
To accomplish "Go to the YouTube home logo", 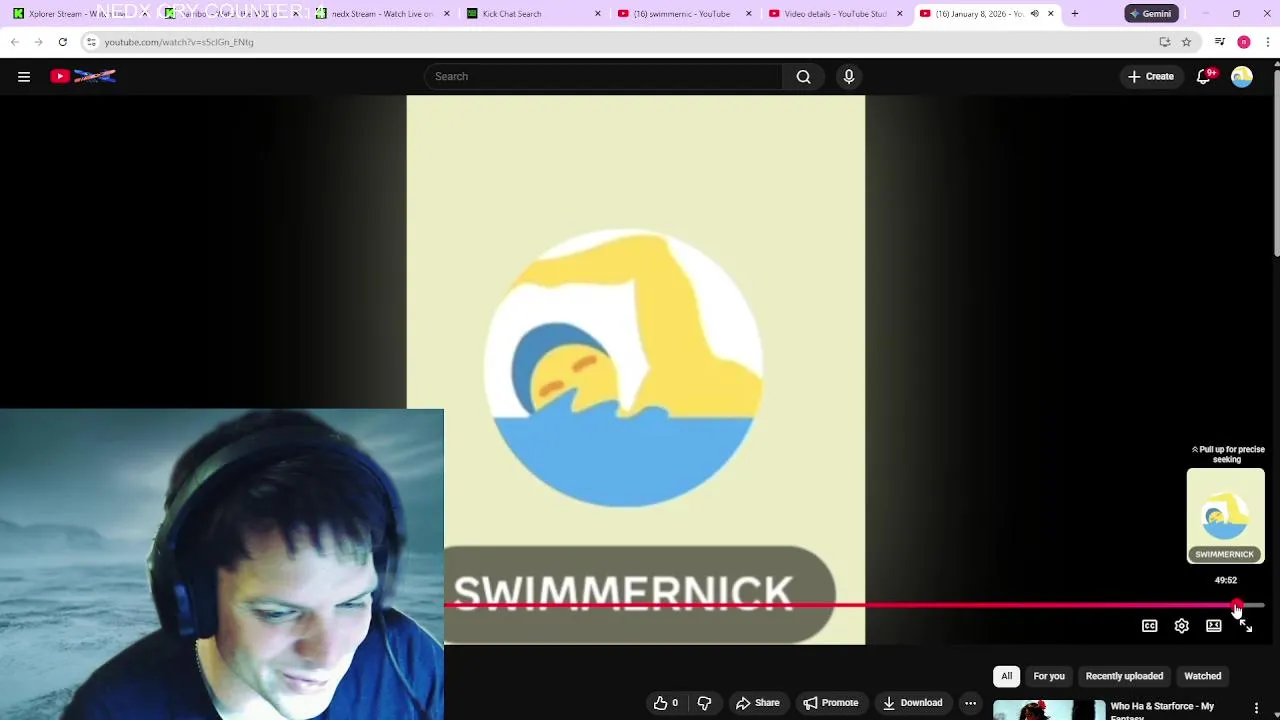I will (x=84, y=76).
